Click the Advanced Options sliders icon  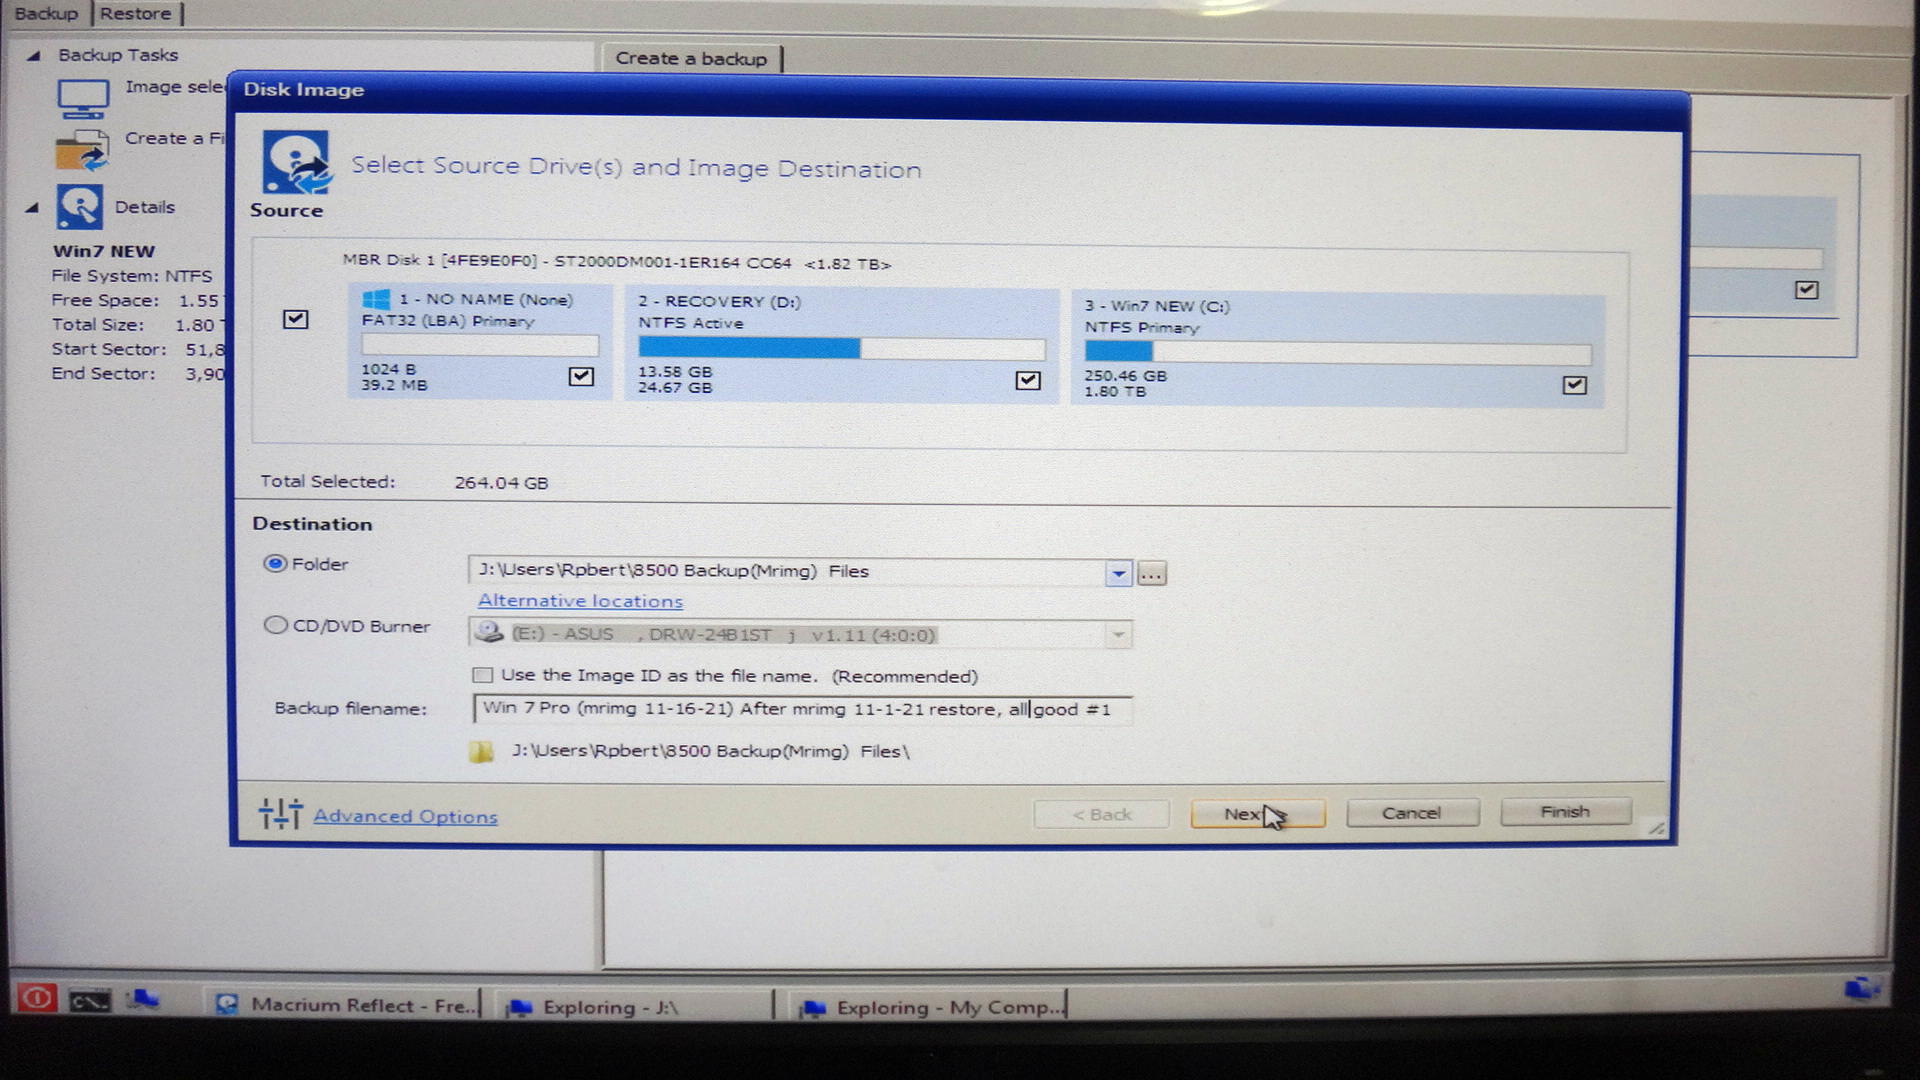pyautogui.click(x=281, y=813)
